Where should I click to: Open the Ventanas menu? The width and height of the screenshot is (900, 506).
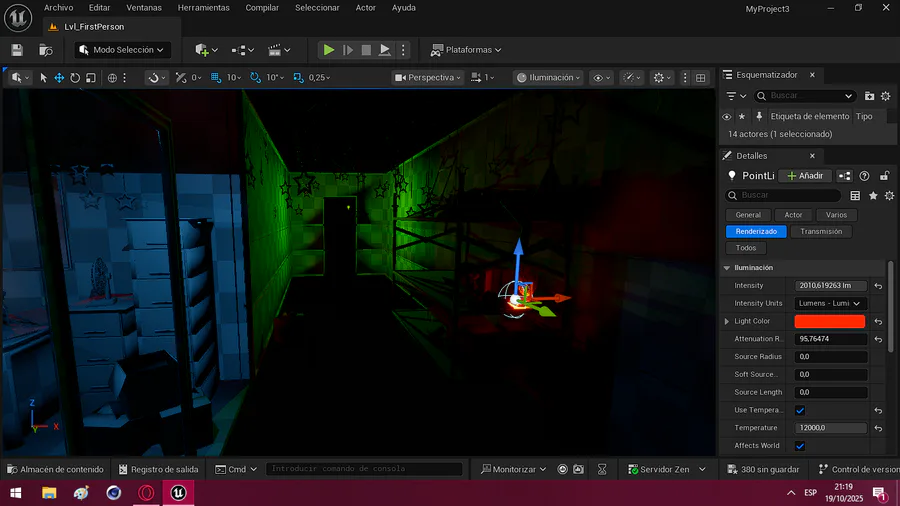tap(144, 7)
